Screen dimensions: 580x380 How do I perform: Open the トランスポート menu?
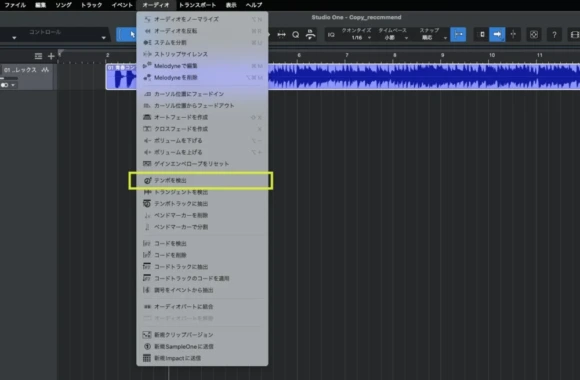coord(198,5)
